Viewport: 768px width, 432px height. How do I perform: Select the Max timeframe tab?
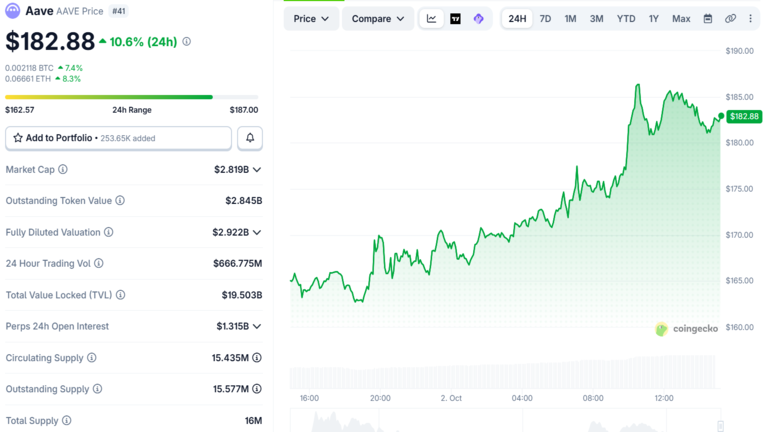tap(681, 19)
